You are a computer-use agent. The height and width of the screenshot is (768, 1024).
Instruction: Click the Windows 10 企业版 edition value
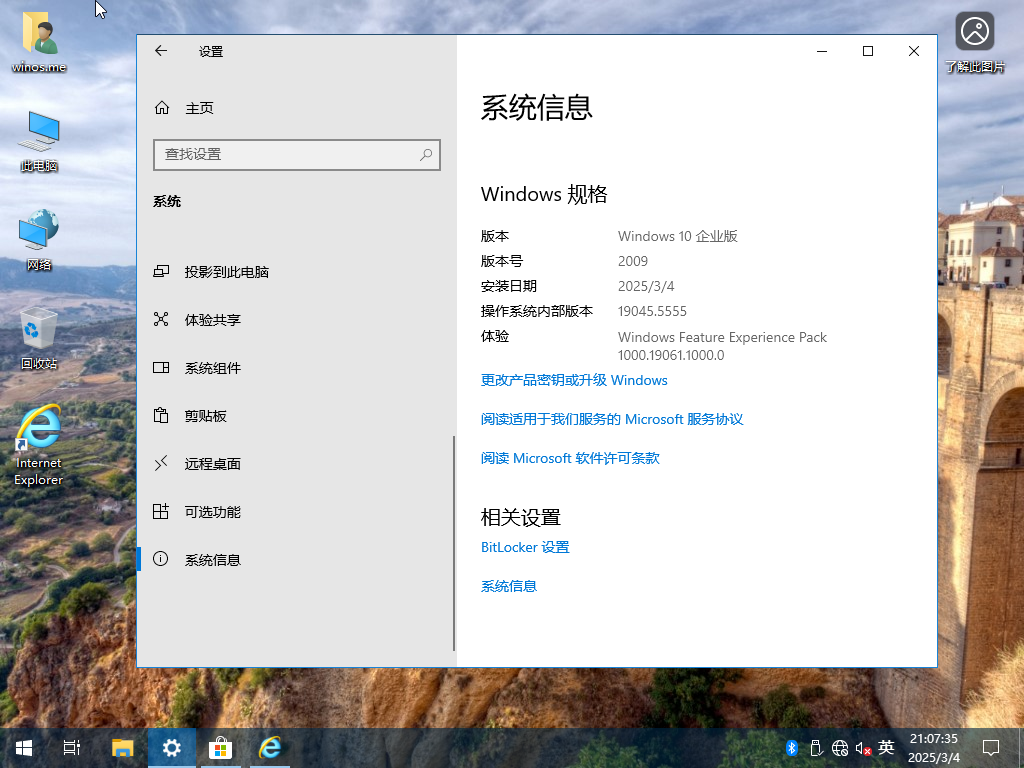click(x=678, y=236)
